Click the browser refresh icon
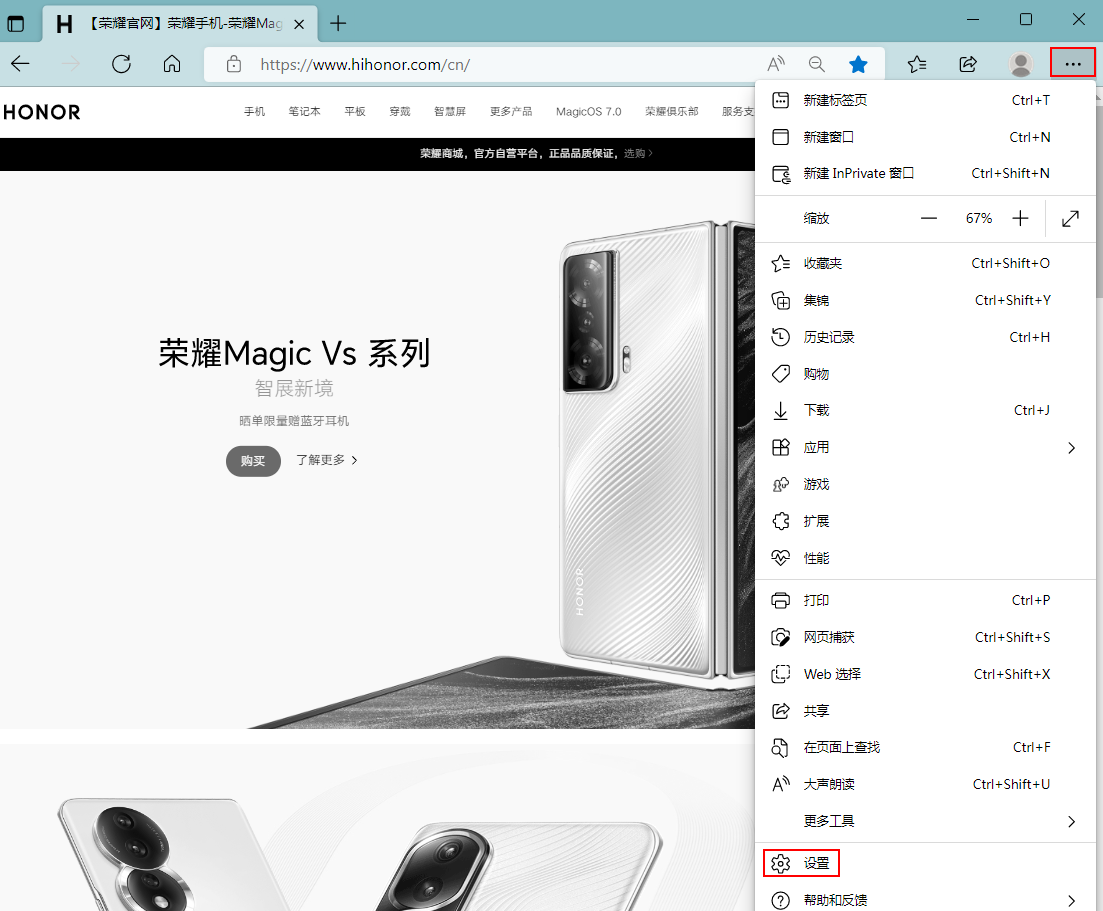Screen dimensions: 1103x911 tap(121, 64)
